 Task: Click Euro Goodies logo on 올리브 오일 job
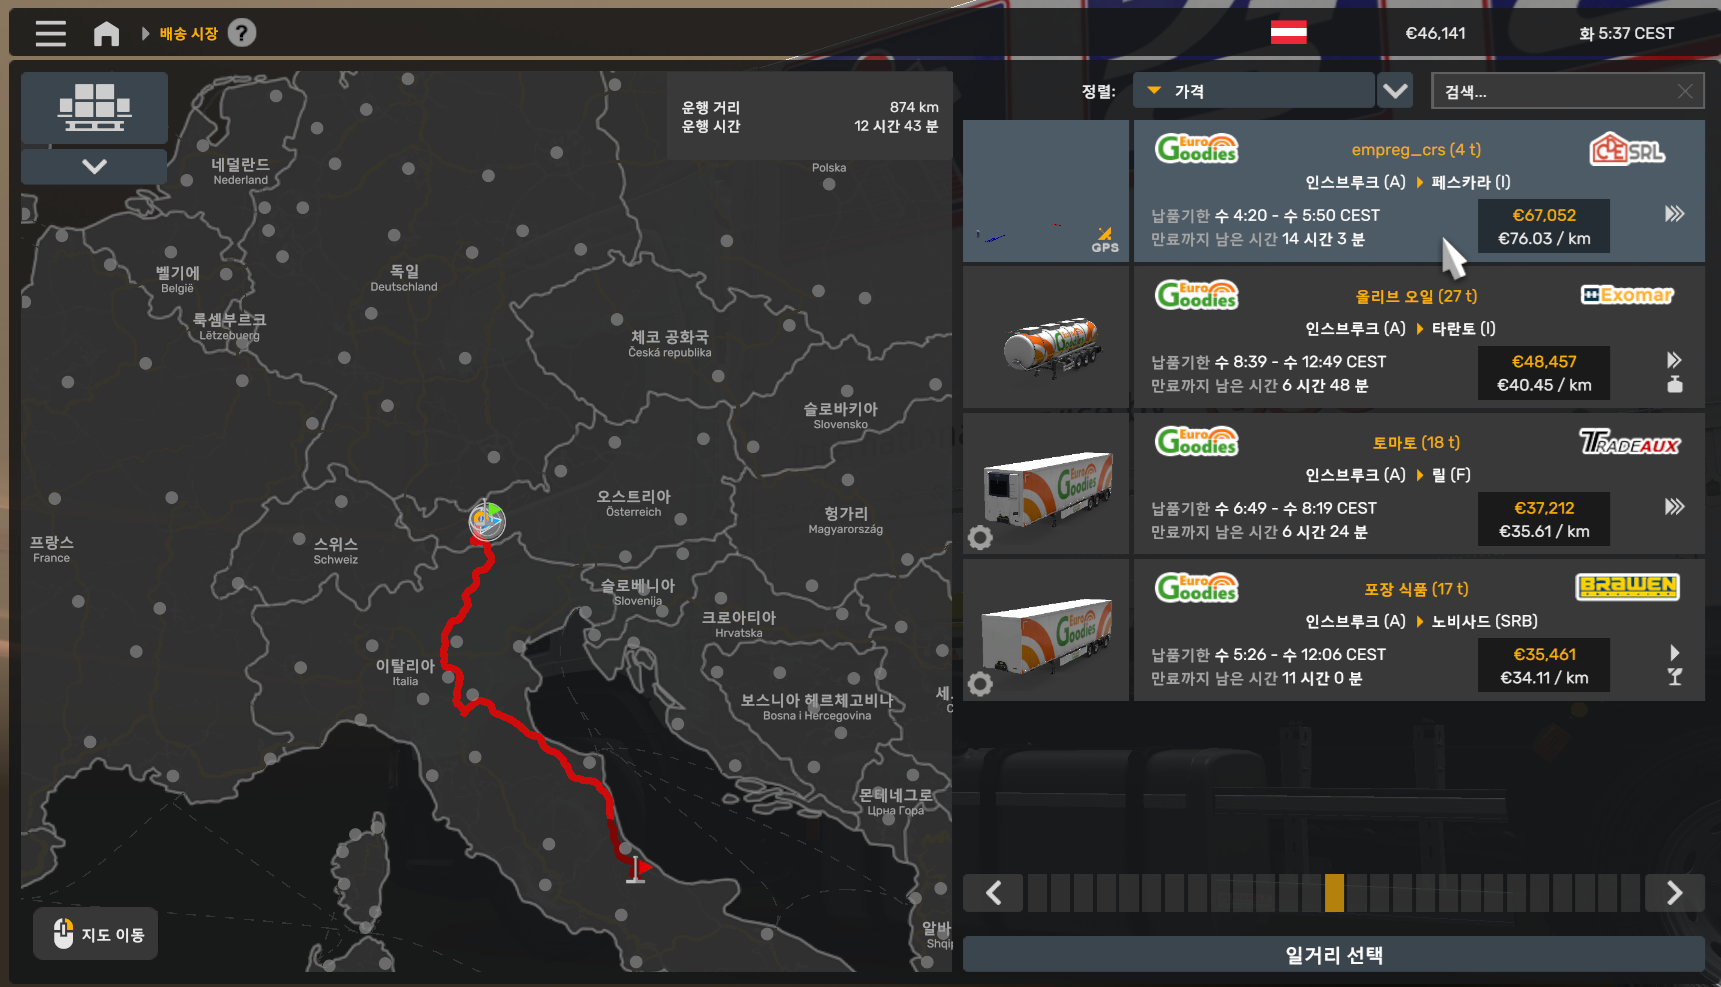1197,295
